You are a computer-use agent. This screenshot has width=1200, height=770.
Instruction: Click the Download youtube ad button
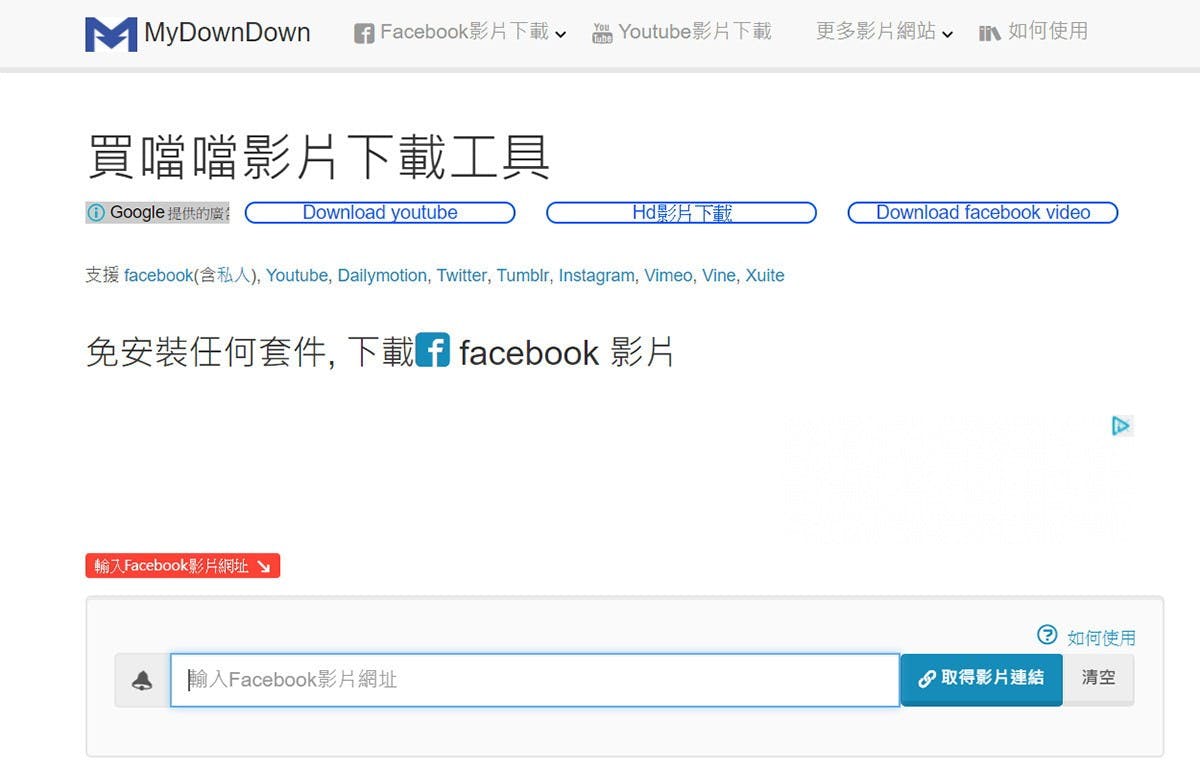[380, 213]
